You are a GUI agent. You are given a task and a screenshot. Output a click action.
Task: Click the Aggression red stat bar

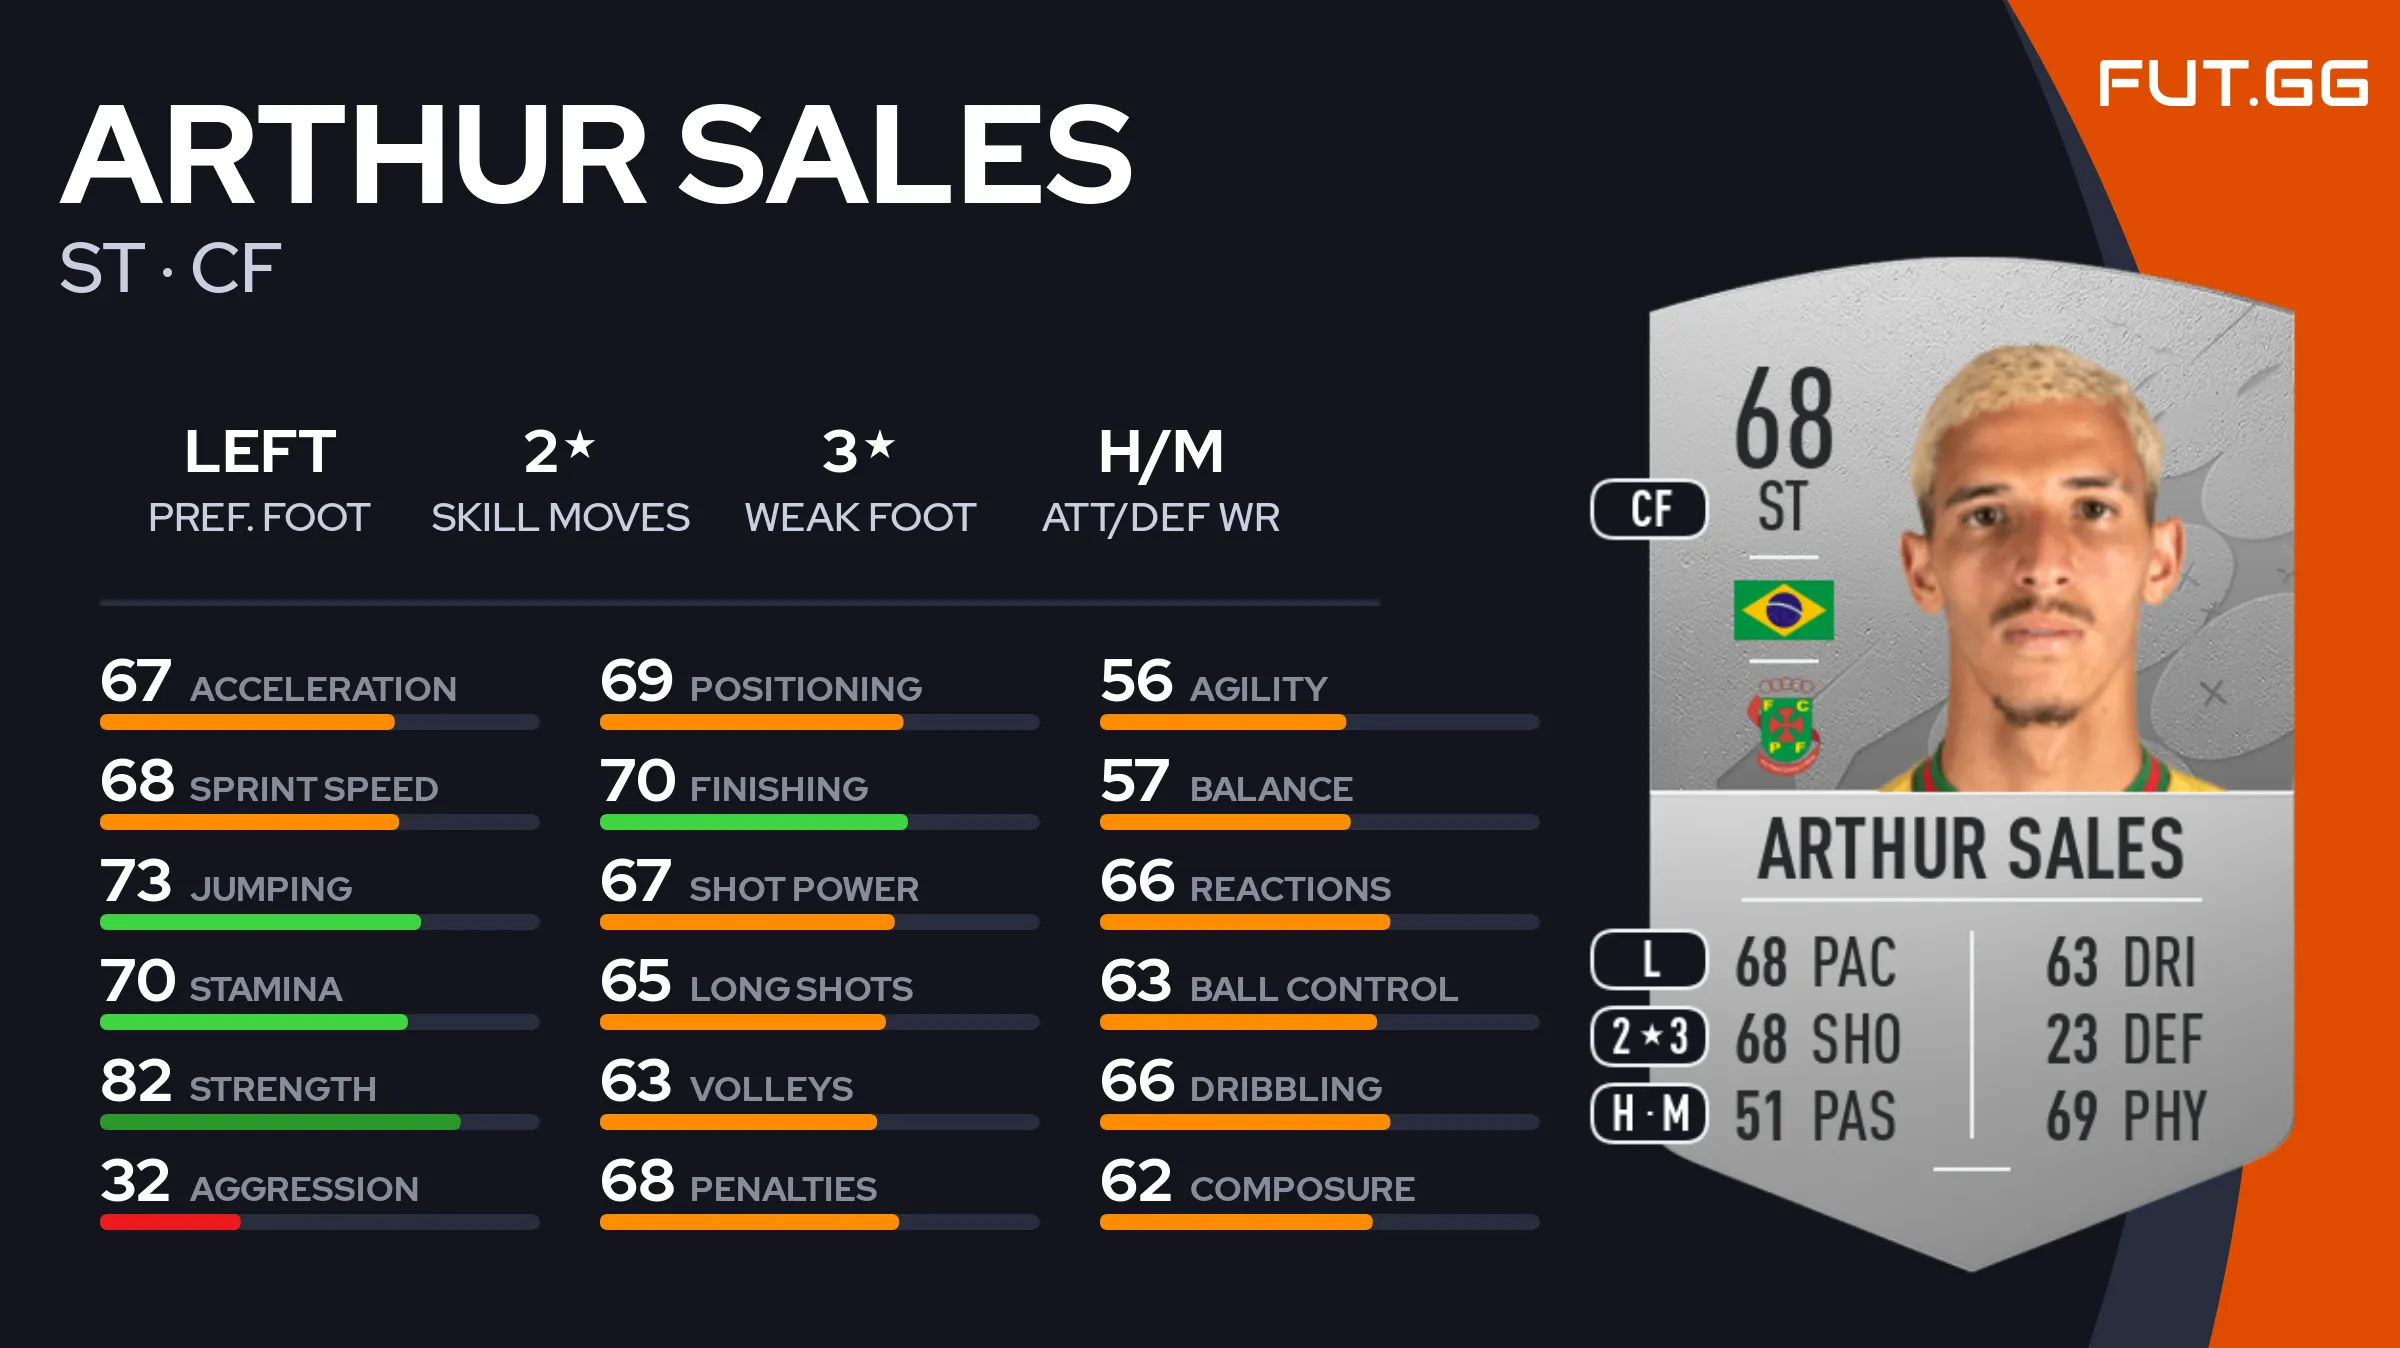pyautogui.click(x=170, y=1222)
